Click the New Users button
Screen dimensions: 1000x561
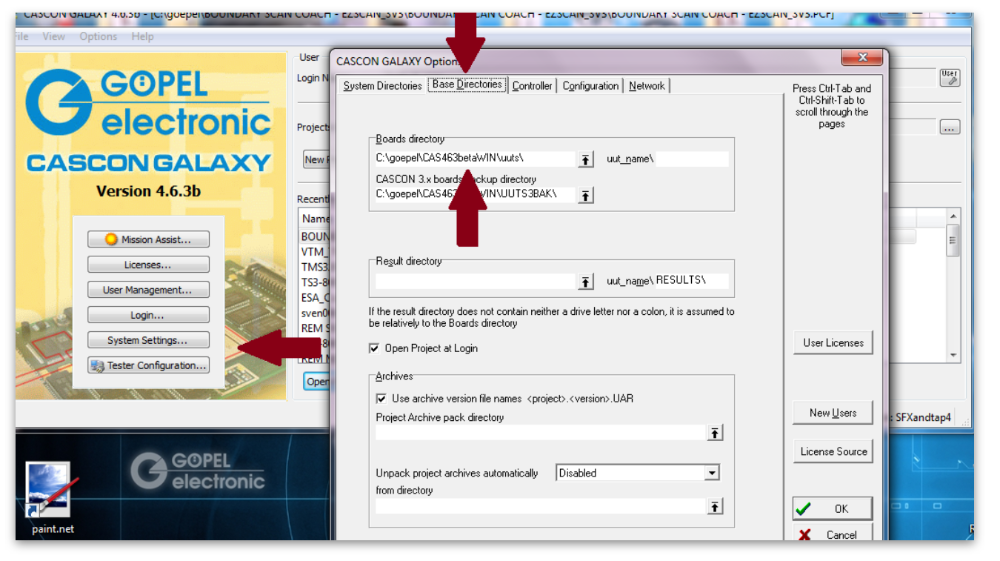(x=833, y=413)
